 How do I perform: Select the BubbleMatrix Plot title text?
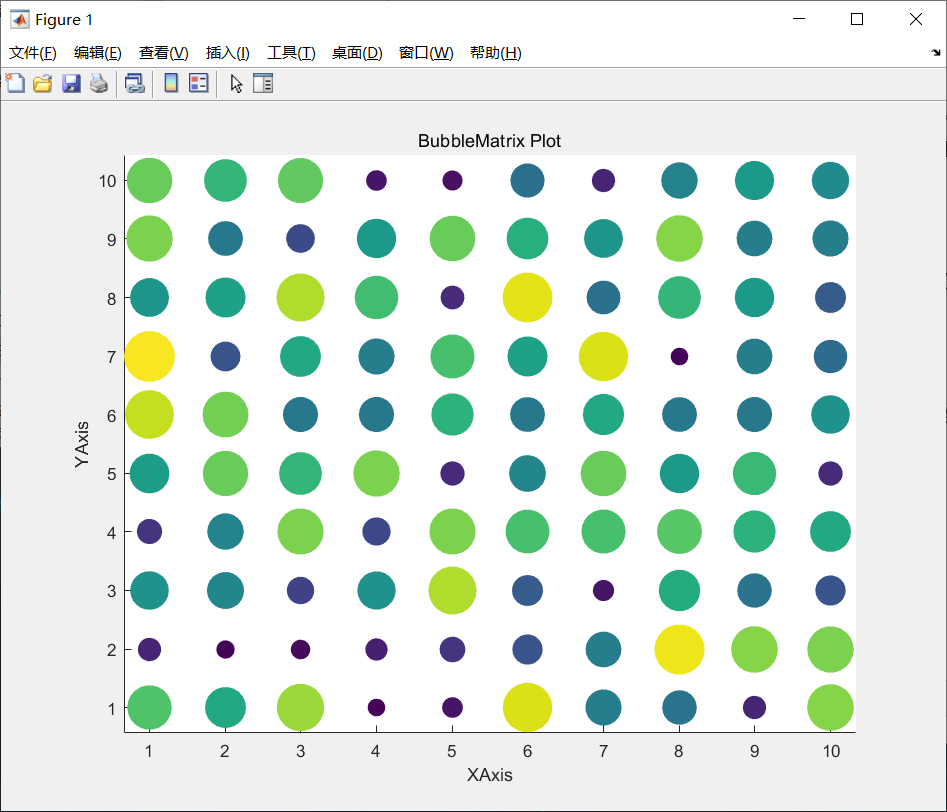489,141
